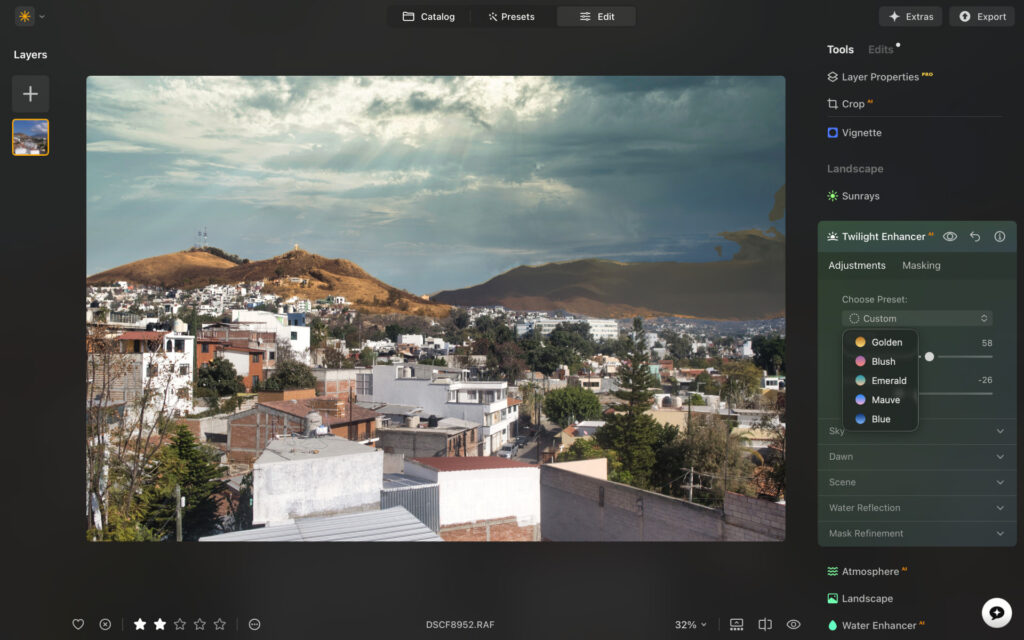
Task: Click the add new layer plus icon
Action: pyautogui.click(x=30, y=94)
